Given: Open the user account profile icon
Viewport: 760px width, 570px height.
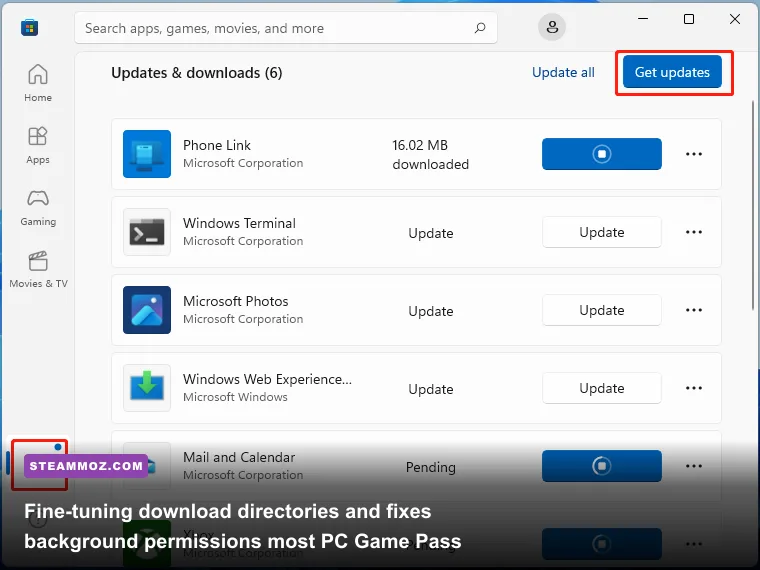Looking at the screenshot, I should coord(552,27).
